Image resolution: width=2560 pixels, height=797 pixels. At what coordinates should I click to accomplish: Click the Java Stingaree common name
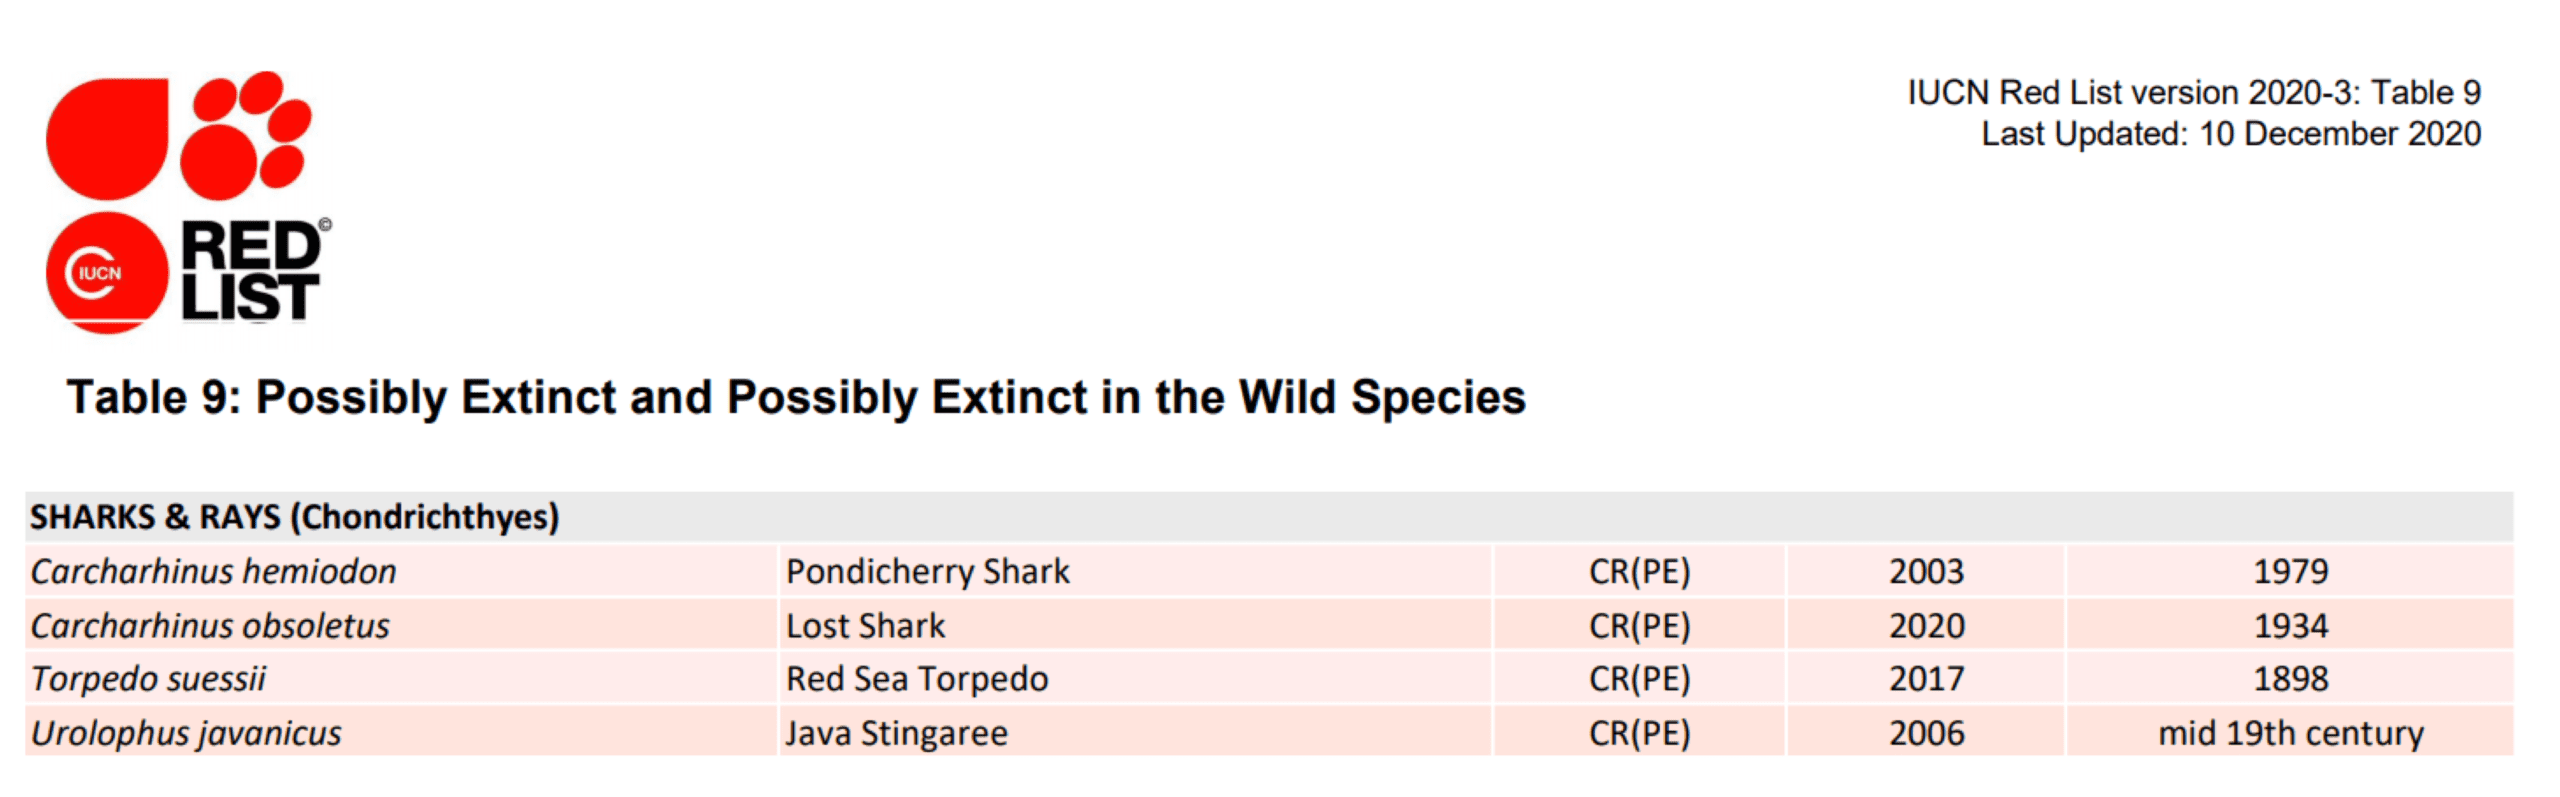pyautogui.click(x=896, y=733)
